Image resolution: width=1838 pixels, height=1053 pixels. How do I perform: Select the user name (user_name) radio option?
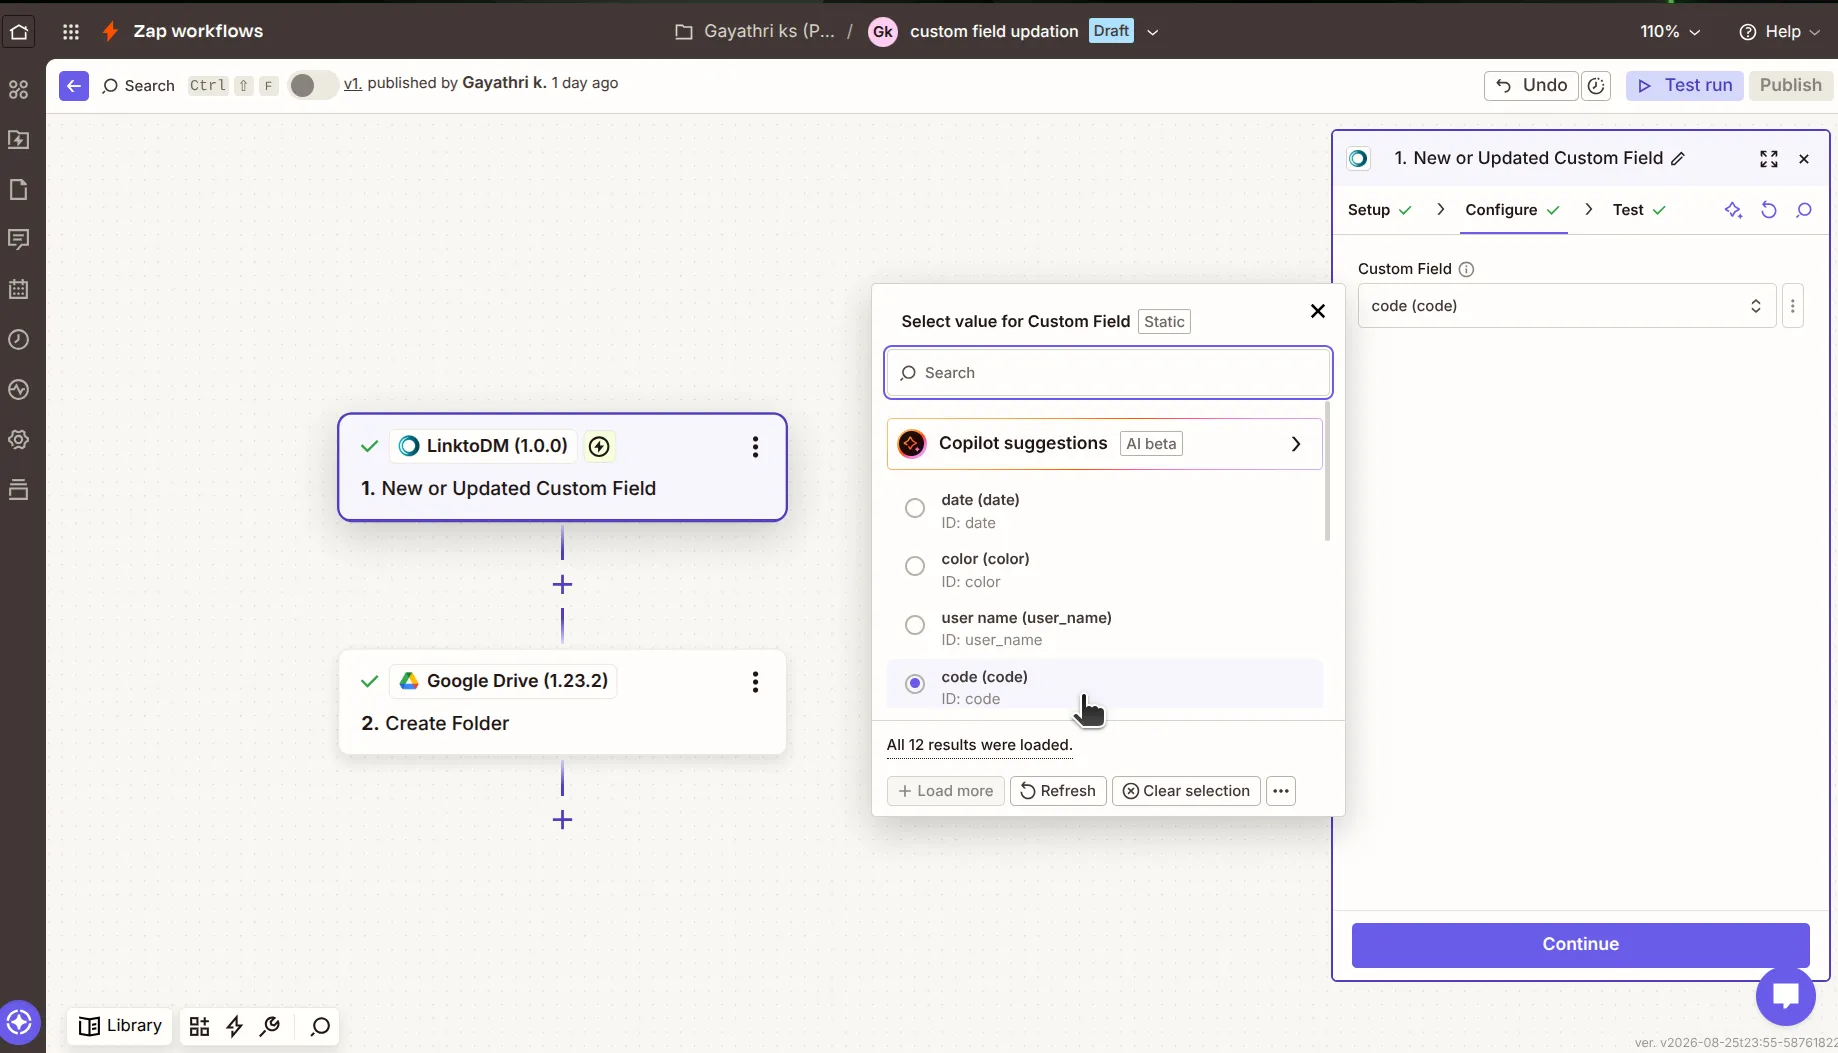coord(915,625)
